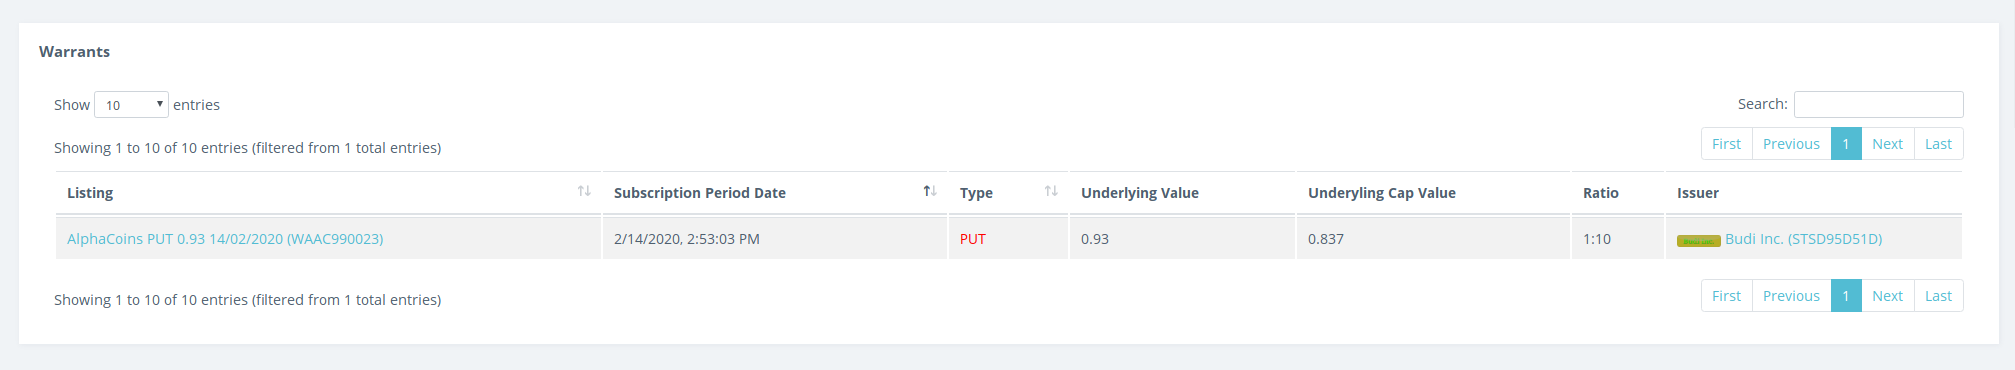Click Previous in bottom pagination
This screenshot has width=2015, height=370.
point(1791,296)
